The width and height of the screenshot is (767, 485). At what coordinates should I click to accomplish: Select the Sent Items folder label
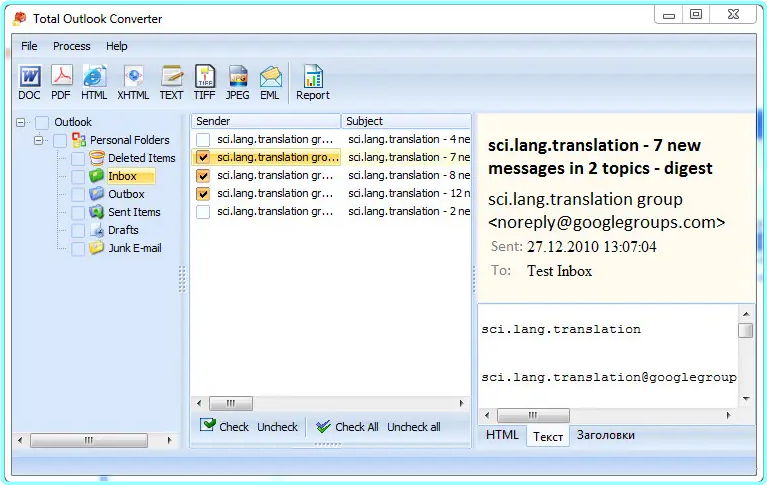point(134,212)
